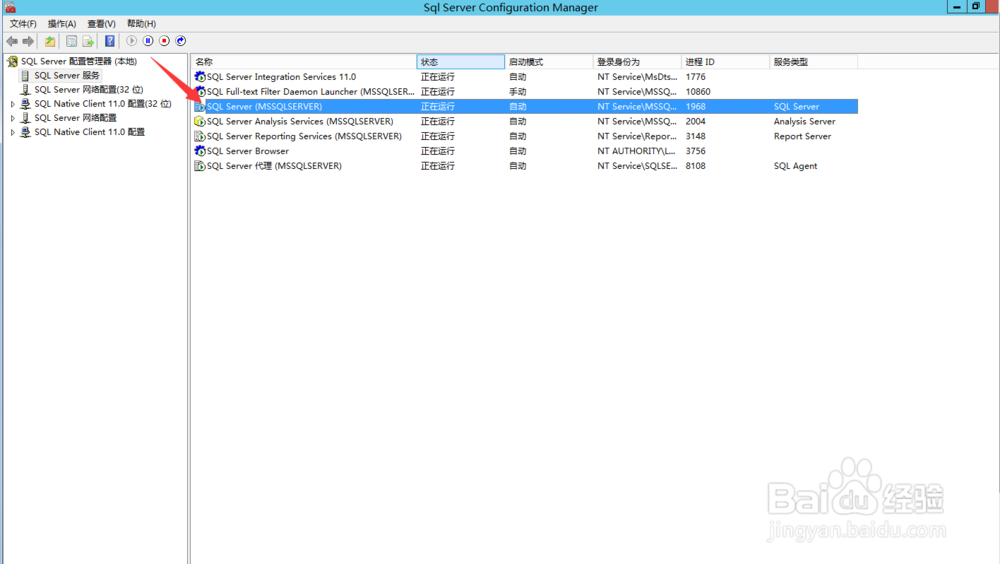1000x564 pixels.
Task: Open the Help question-mark icon
Action: tap(110, 41)
